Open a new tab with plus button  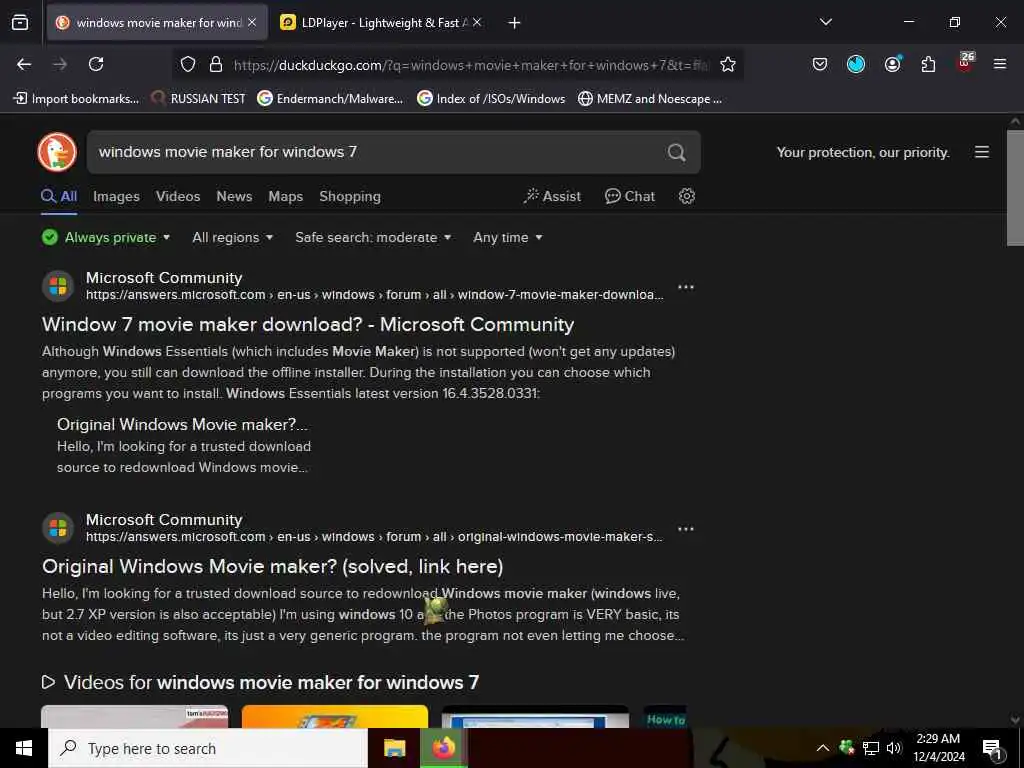pos(514,23)
